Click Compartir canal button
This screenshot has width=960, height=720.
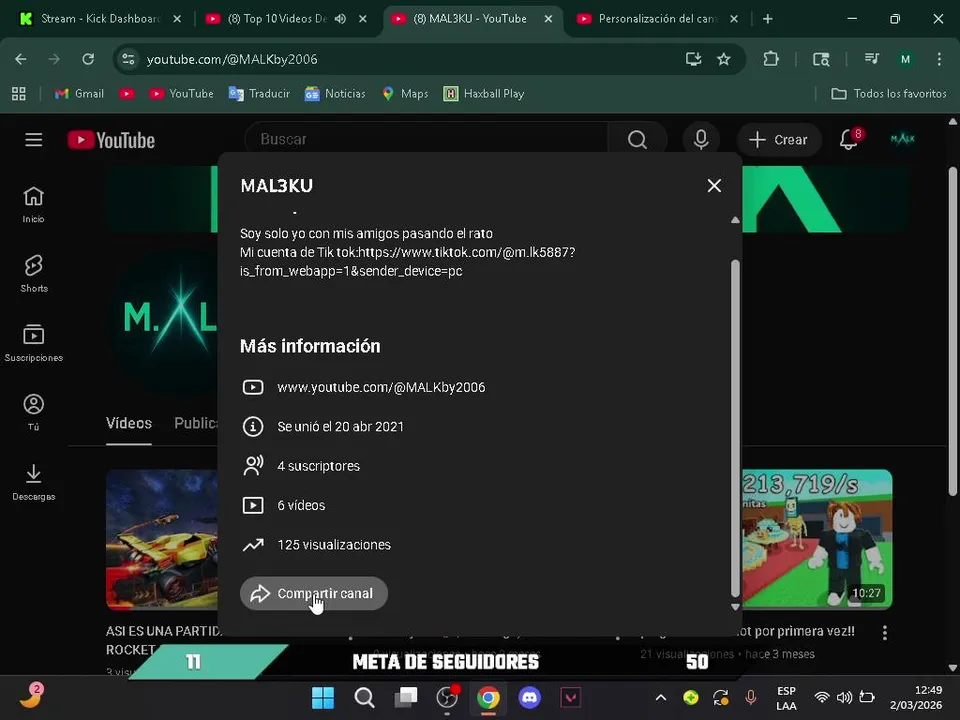pos(314,593)
